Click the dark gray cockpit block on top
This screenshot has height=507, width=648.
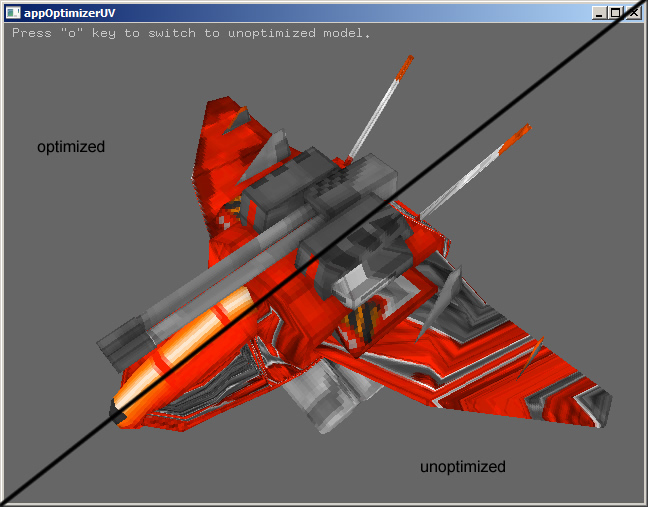[x=300, y=180]
